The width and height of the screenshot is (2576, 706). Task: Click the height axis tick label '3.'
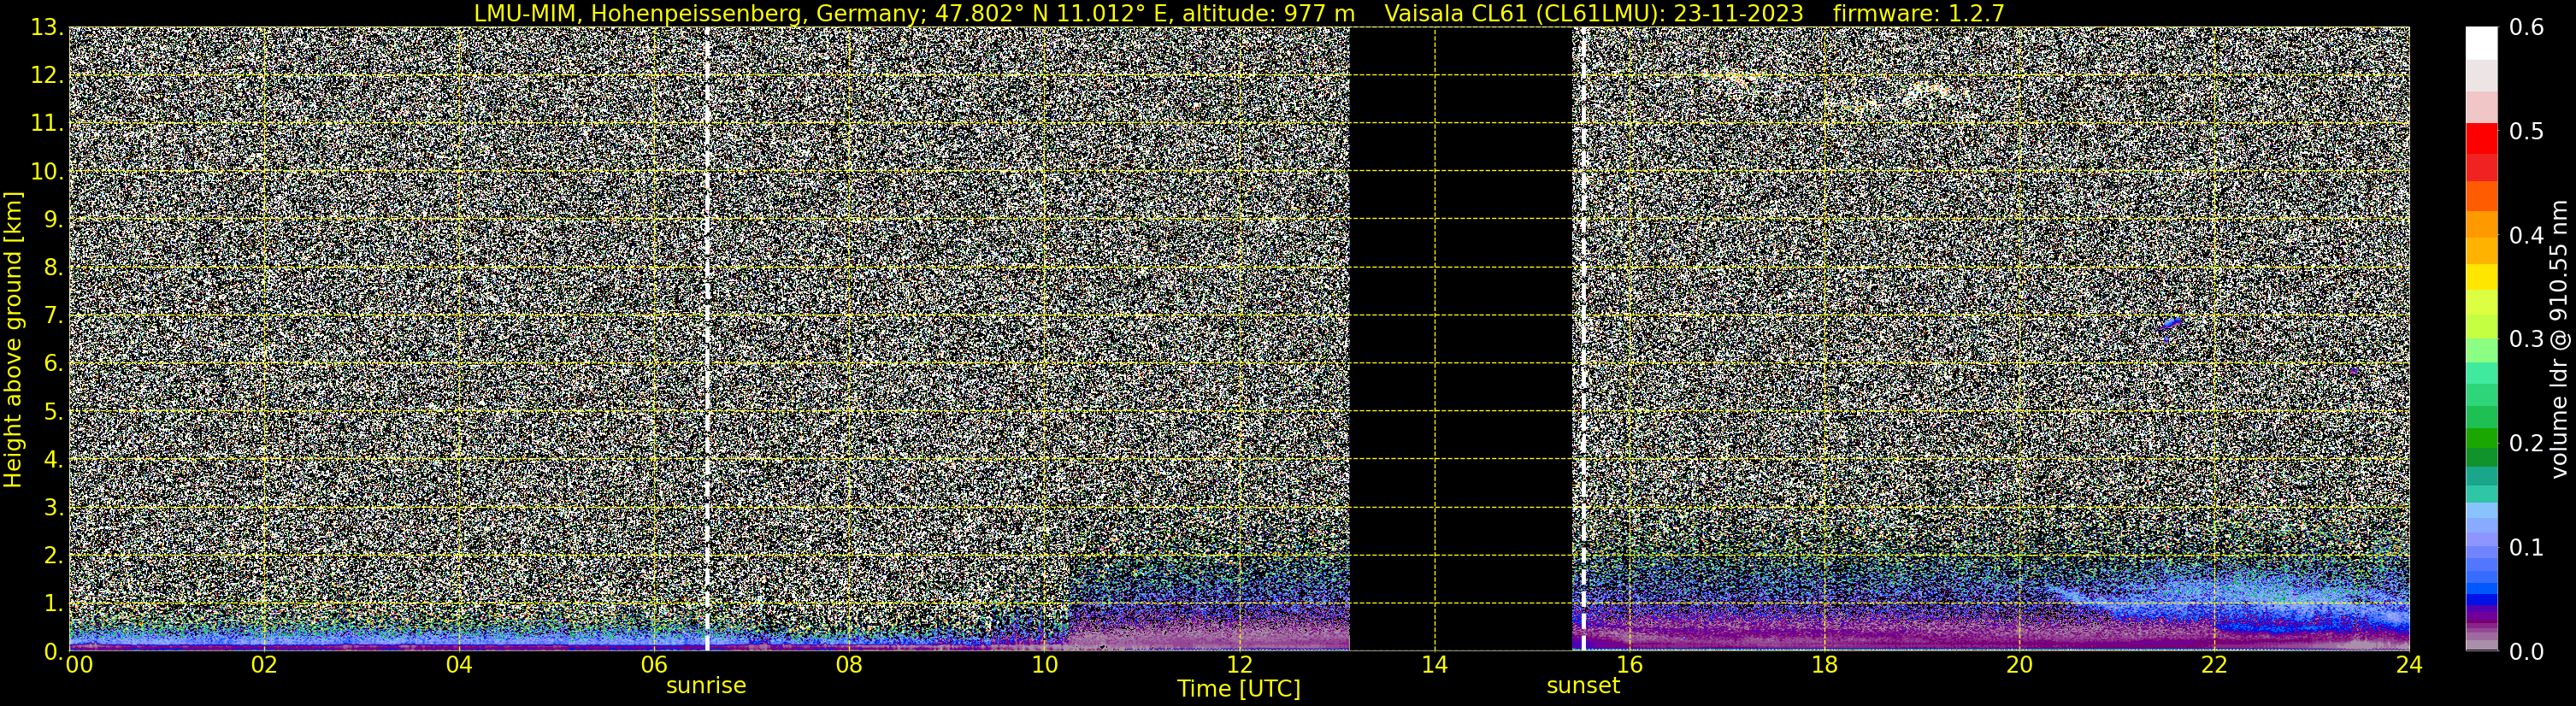pyautogui.click(x=52, y=507)
